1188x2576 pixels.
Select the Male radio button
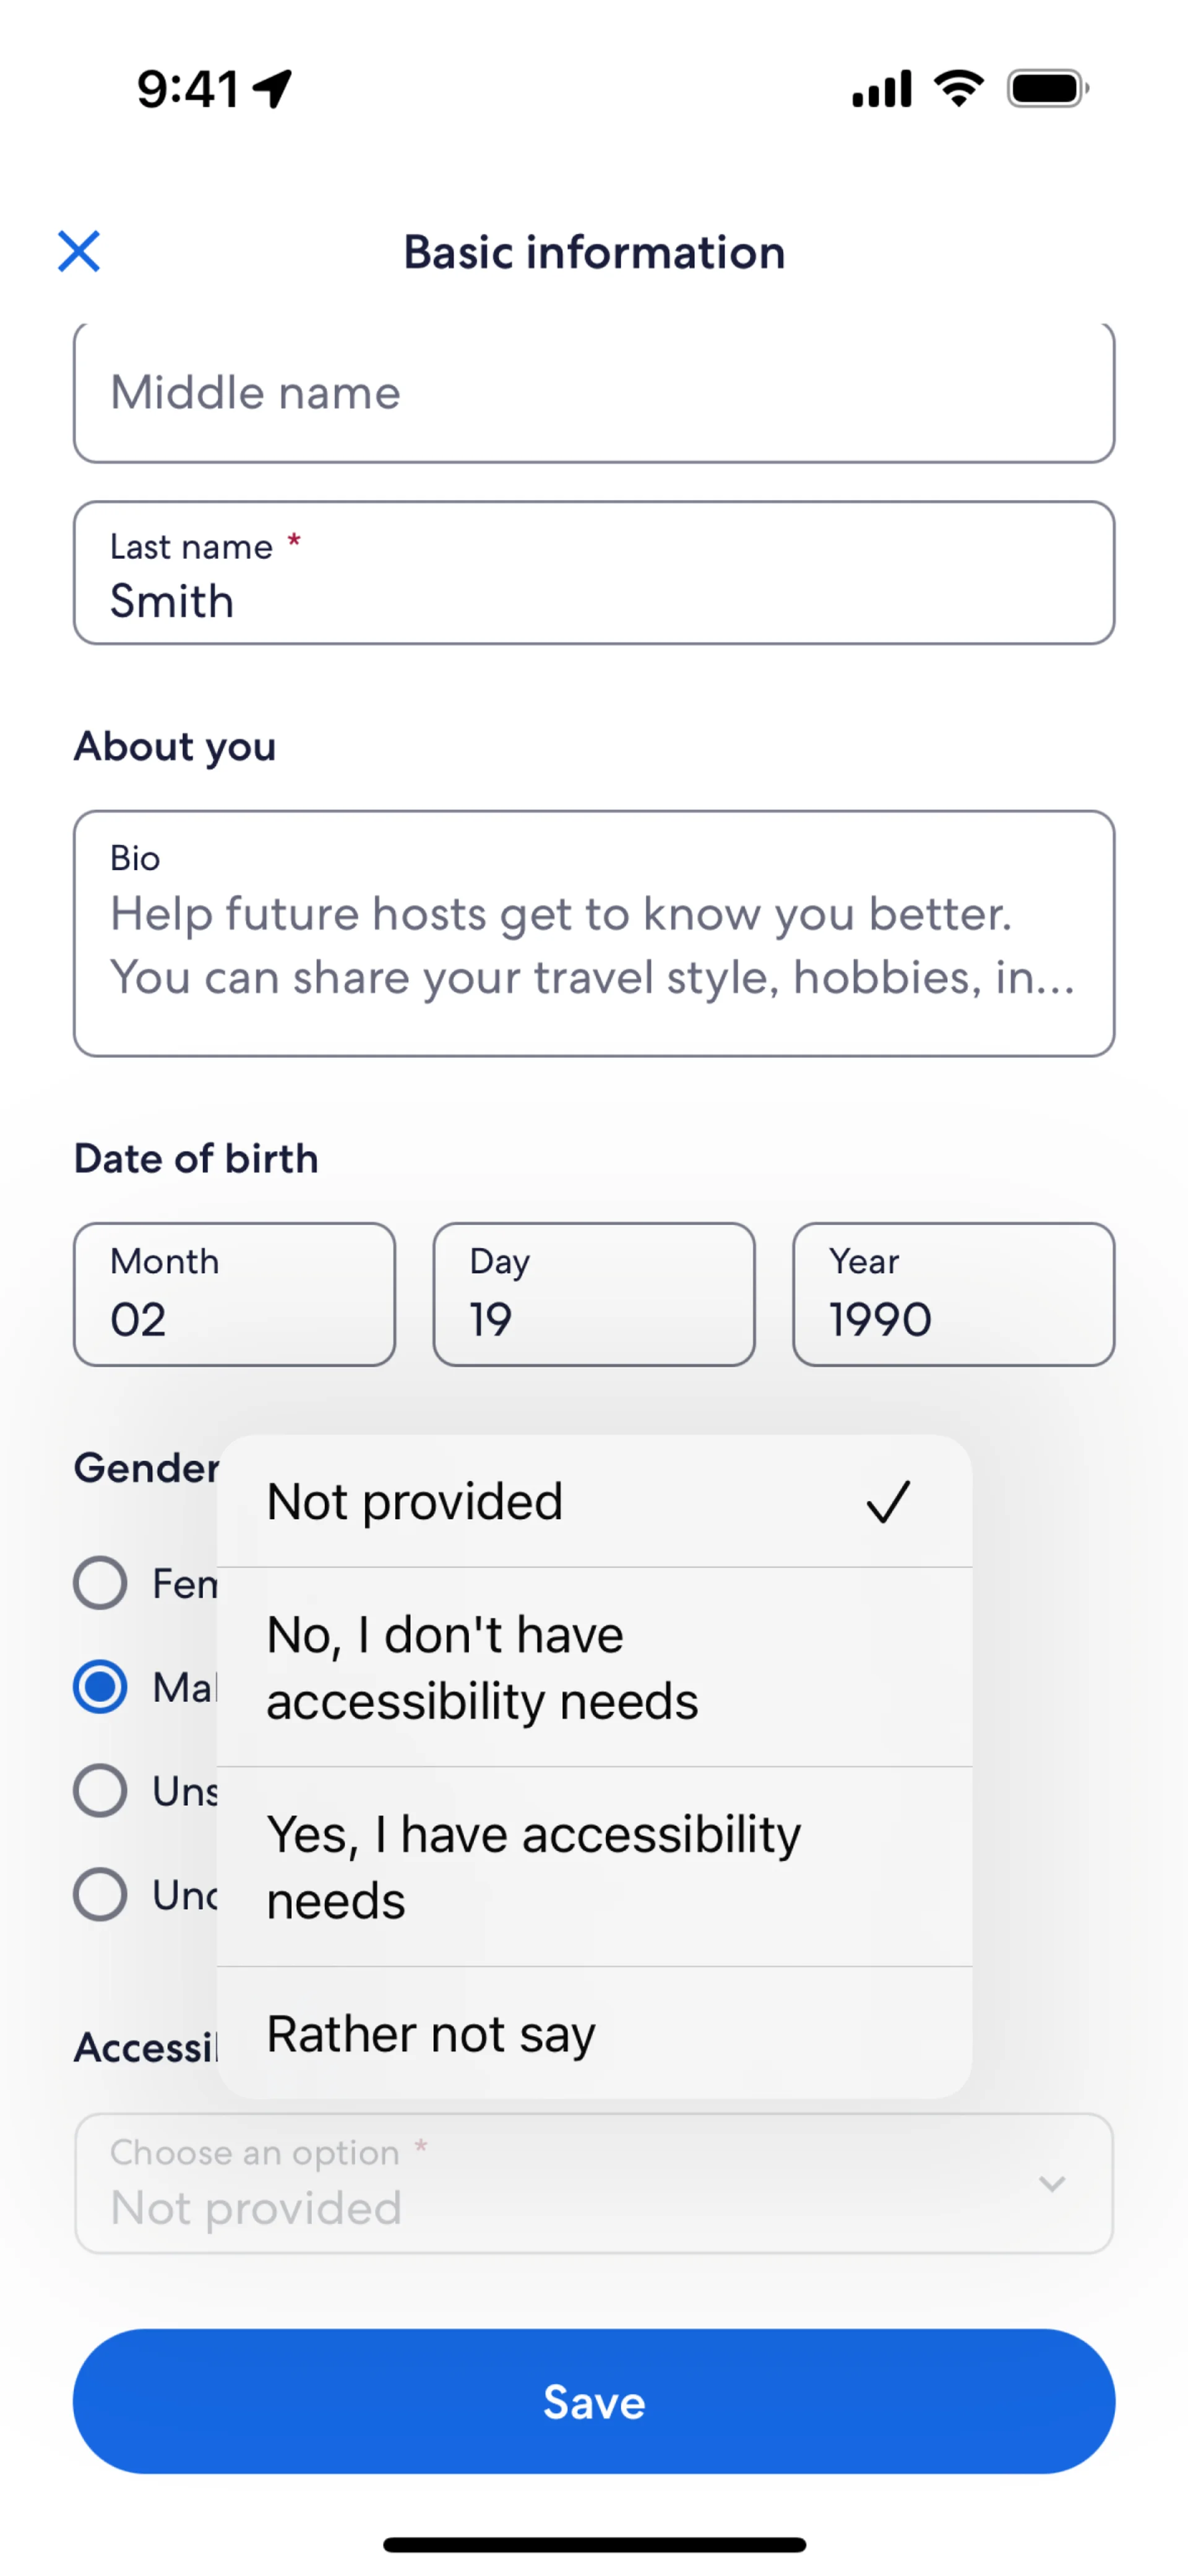pos(100,1687)
